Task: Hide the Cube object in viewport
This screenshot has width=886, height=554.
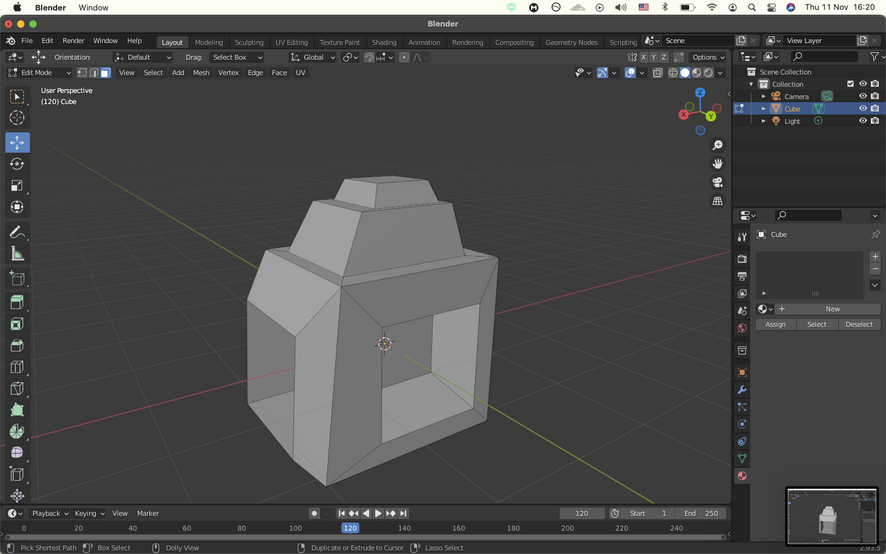Action: (863, 109)
